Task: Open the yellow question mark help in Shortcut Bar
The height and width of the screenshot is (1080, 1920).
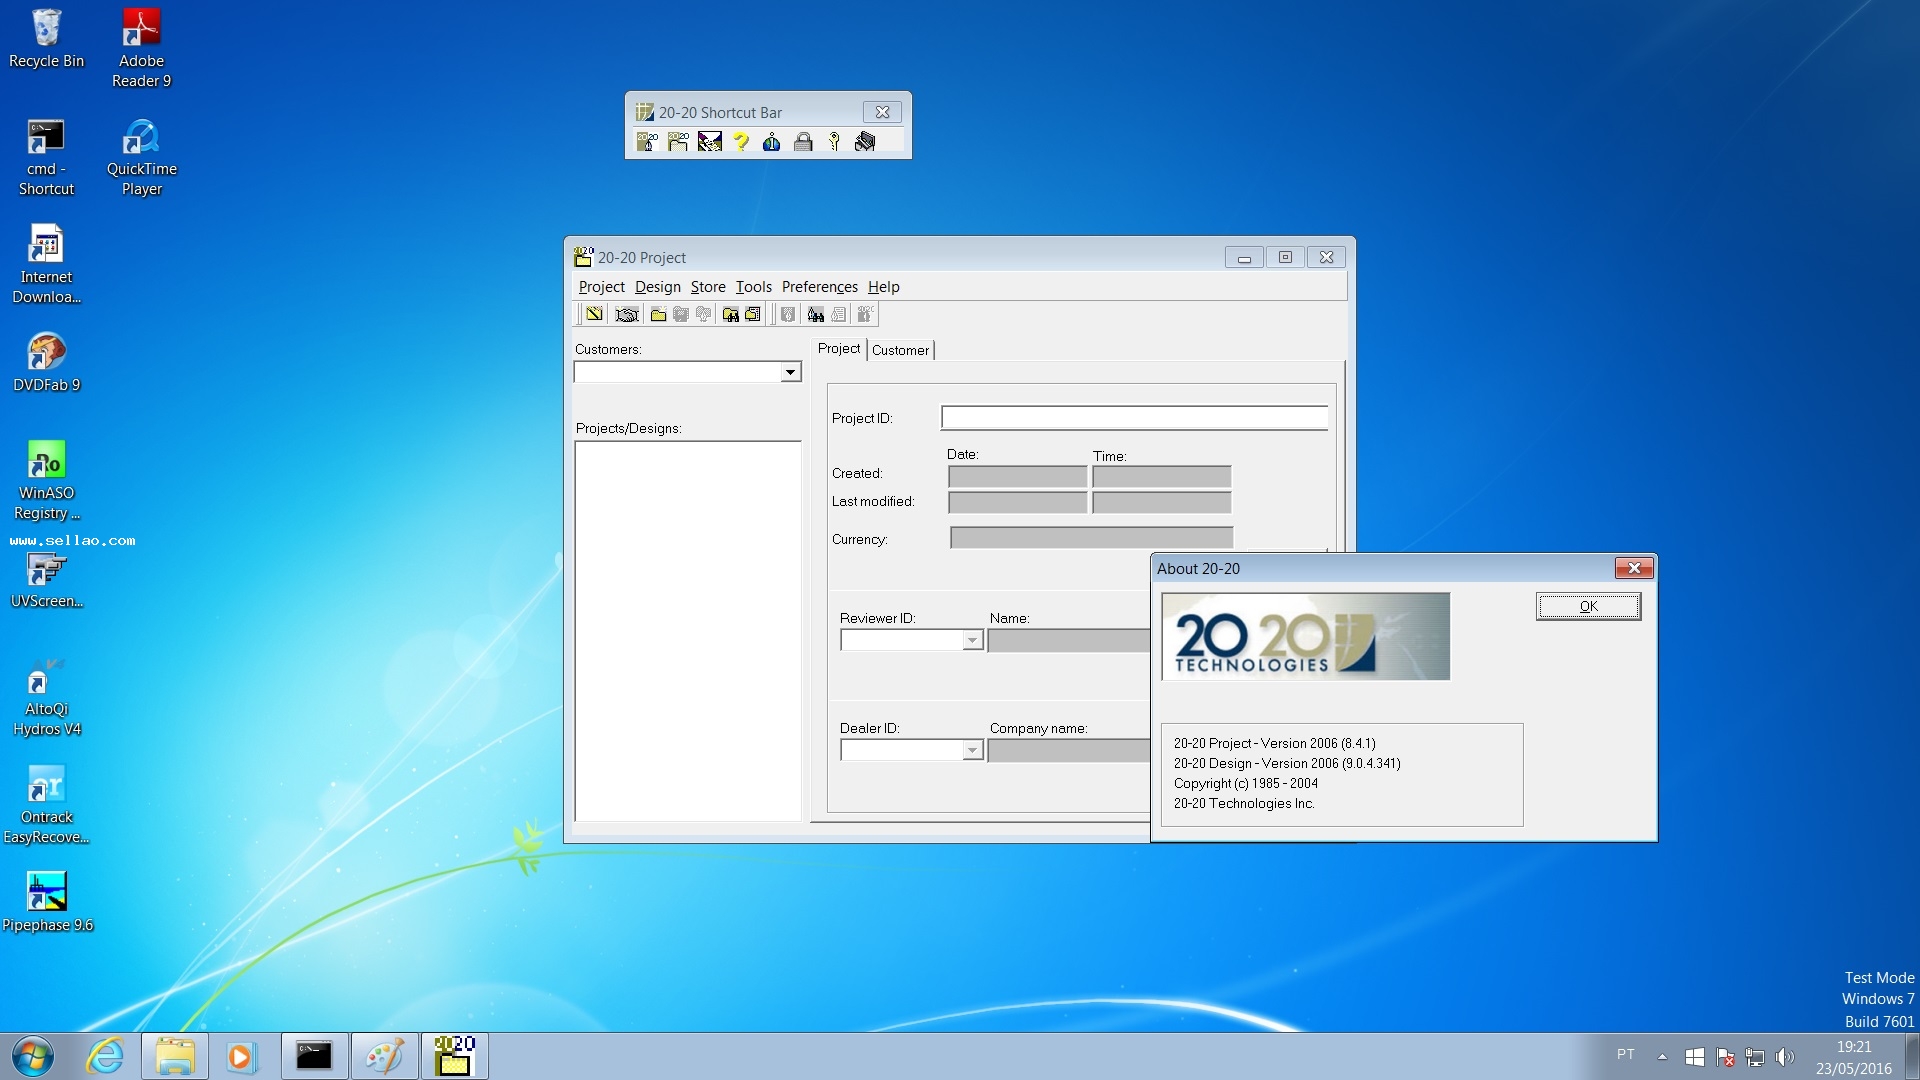Action: click(x=741, y=142)
